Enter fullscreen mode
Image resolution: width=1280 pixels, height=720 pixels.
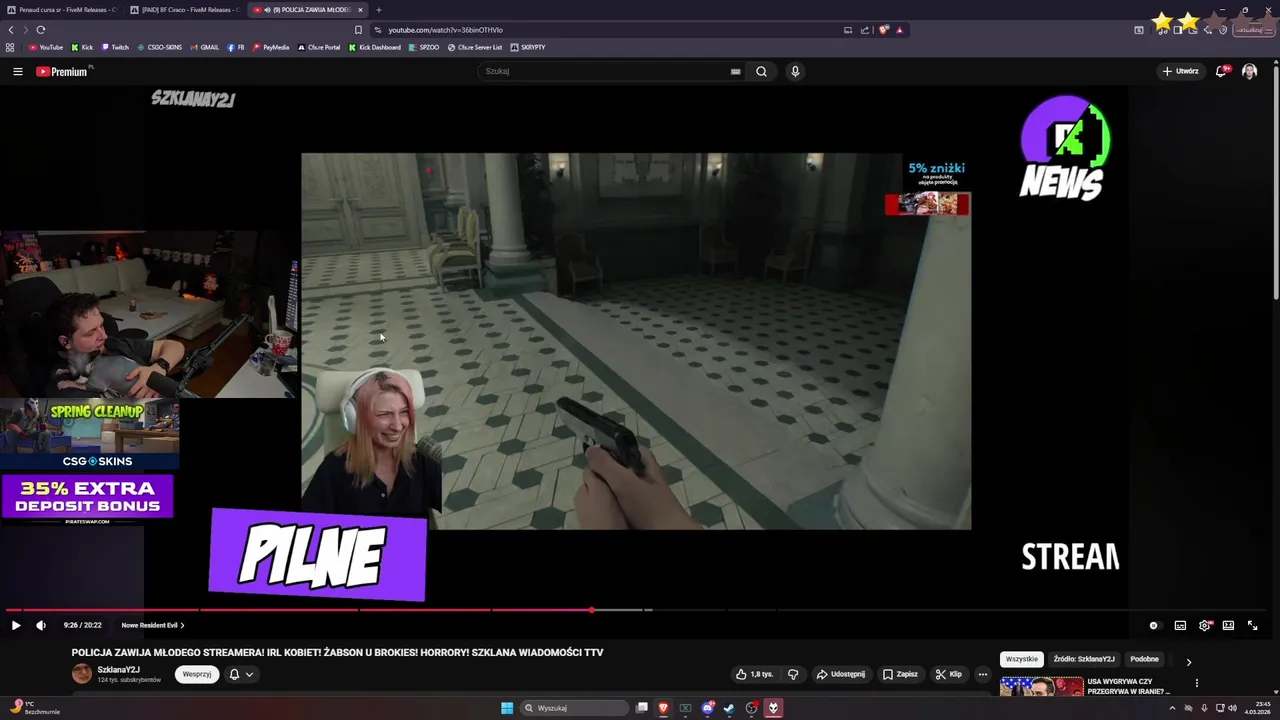(1252, 625)
